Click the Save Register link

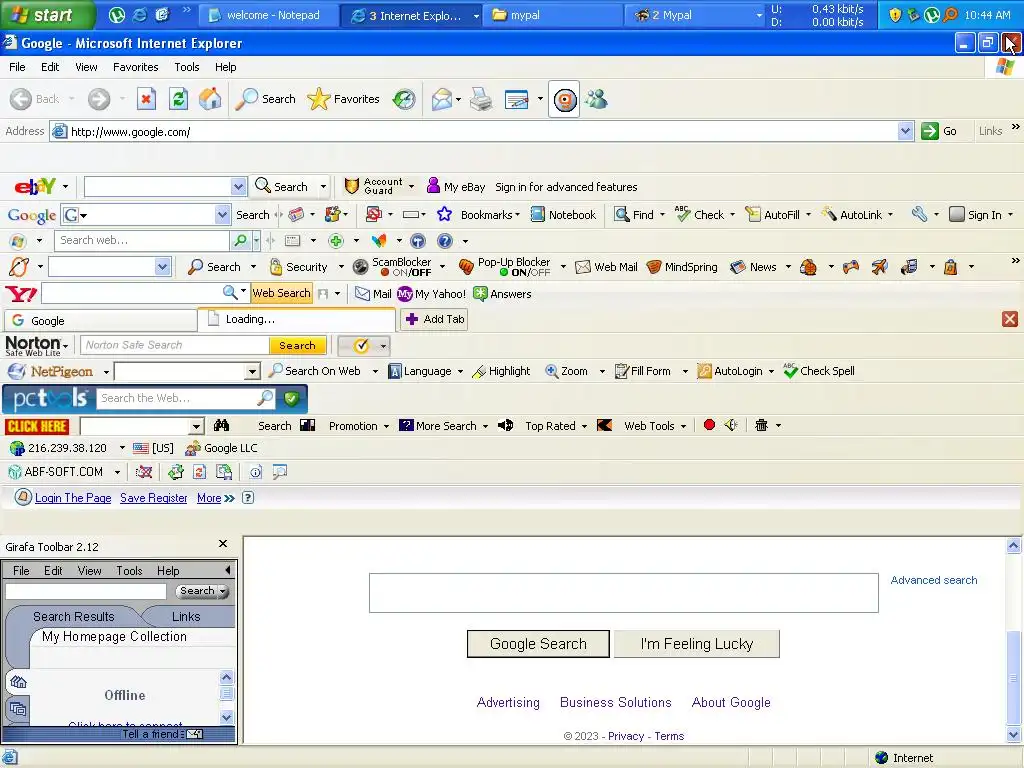pyautogui.click(x=153, y=498)
